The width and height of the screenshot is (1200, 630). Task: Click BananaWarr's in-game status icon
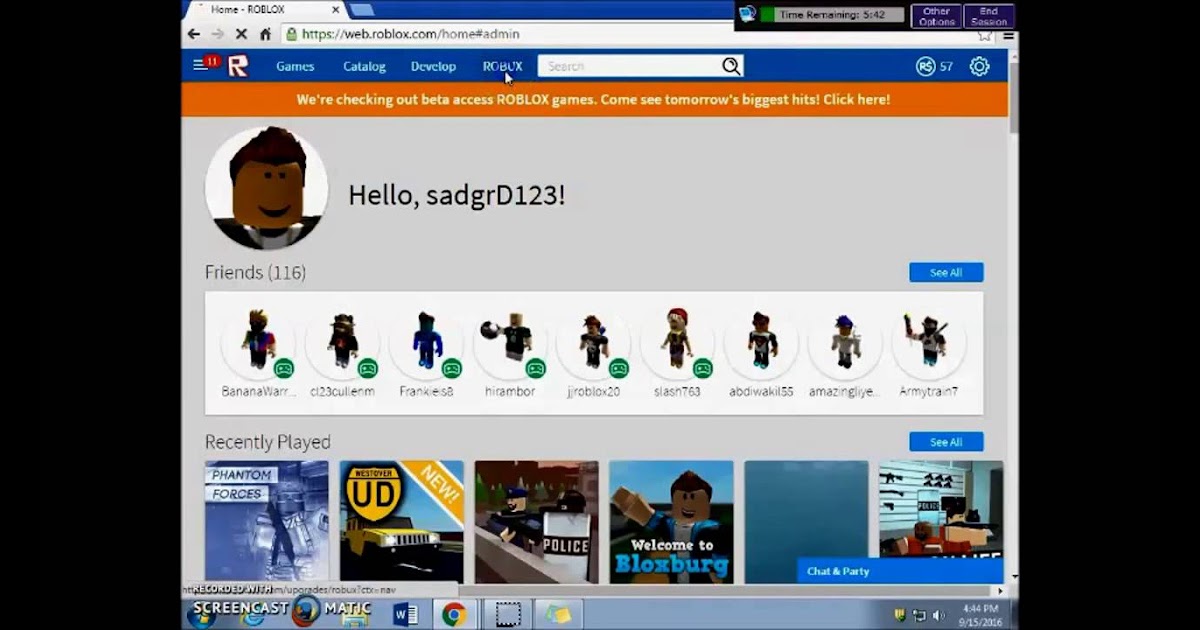(x=283, y=368)
